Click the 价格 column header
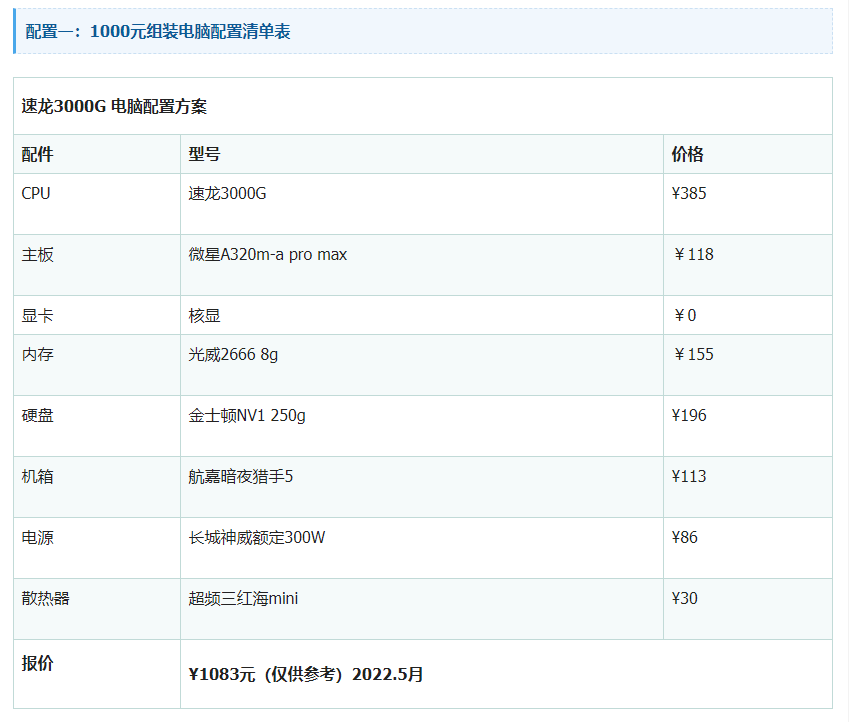Screen dimensions: 849x722 (687, 154)
